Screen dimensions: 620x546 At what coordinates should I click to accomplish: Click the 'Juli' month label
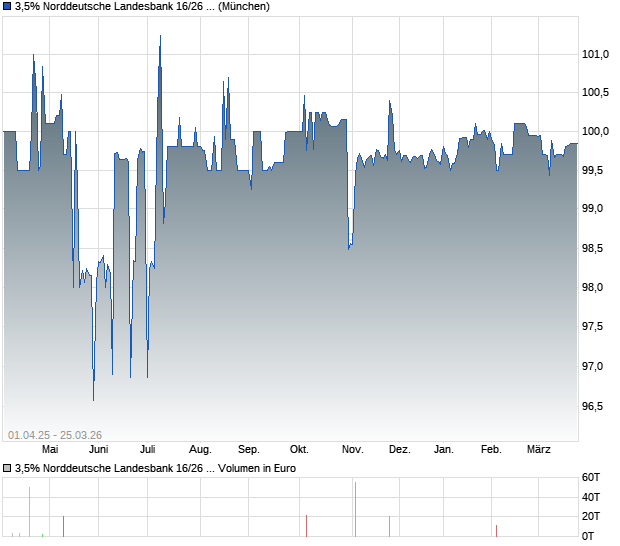point(147,449)
